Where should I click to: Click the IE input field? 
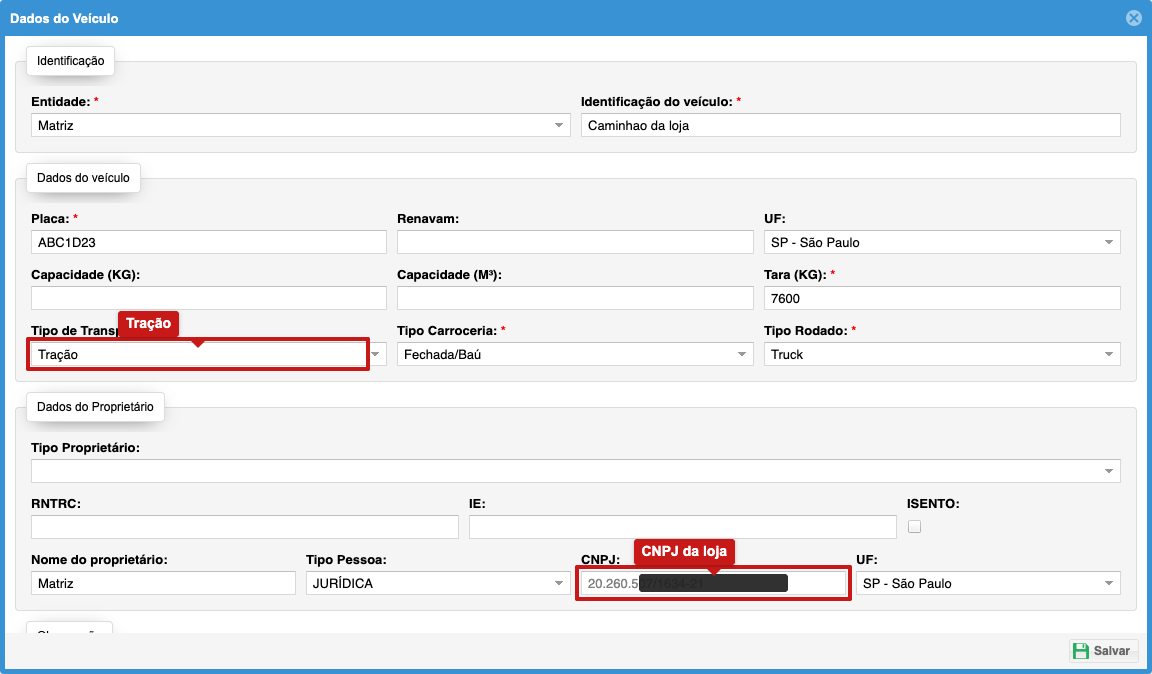[683, 526]
